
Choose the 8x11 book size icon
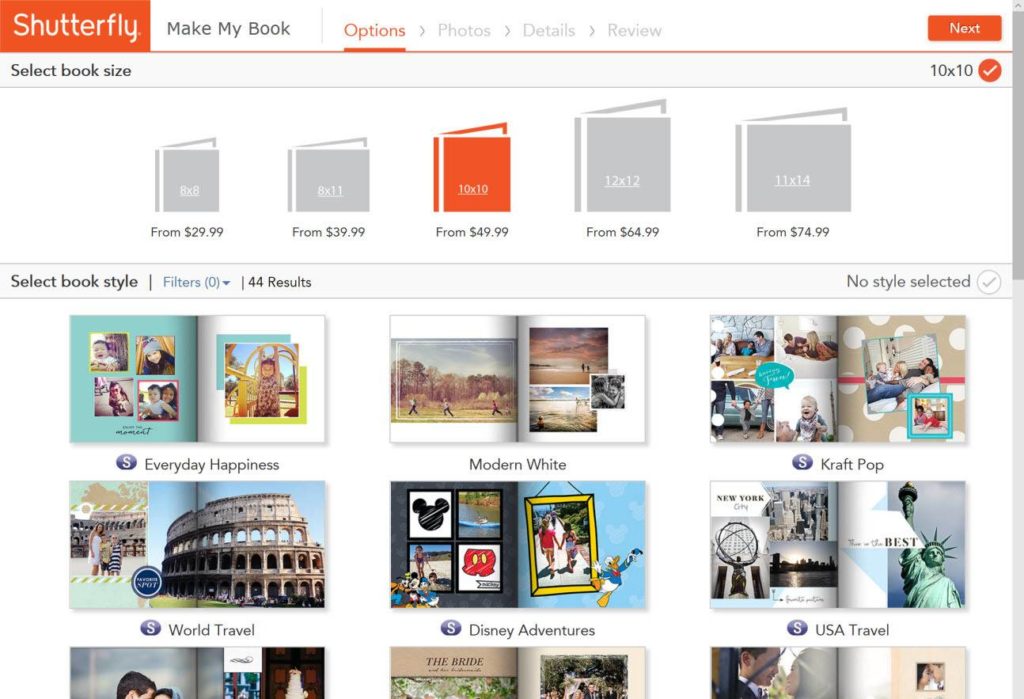pos(329,177)
